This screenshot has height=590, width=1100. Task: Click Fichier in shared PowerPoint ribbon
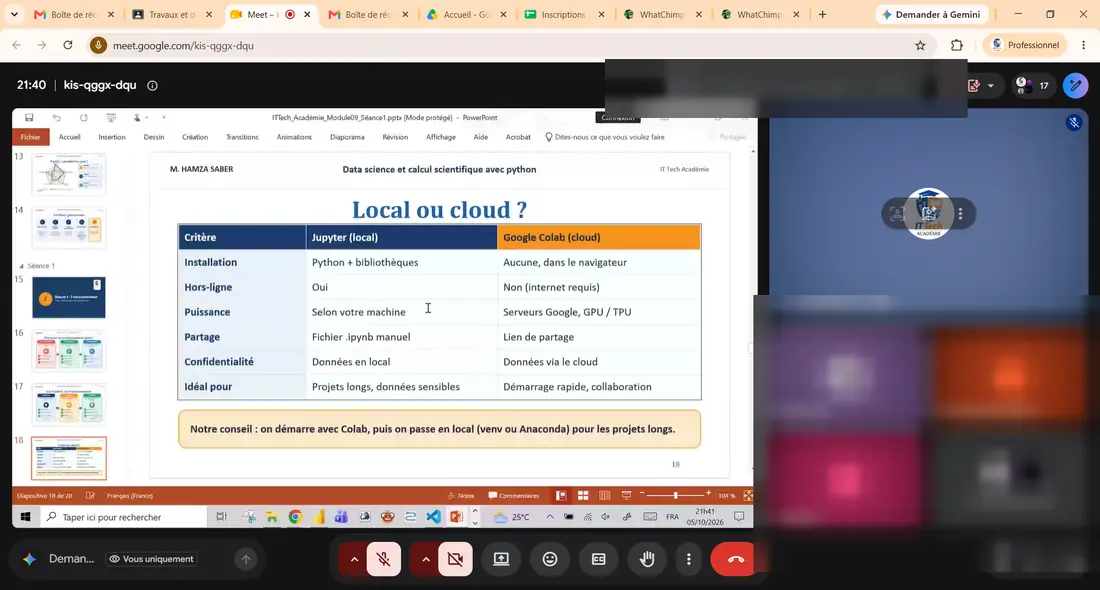click(30, 138)
